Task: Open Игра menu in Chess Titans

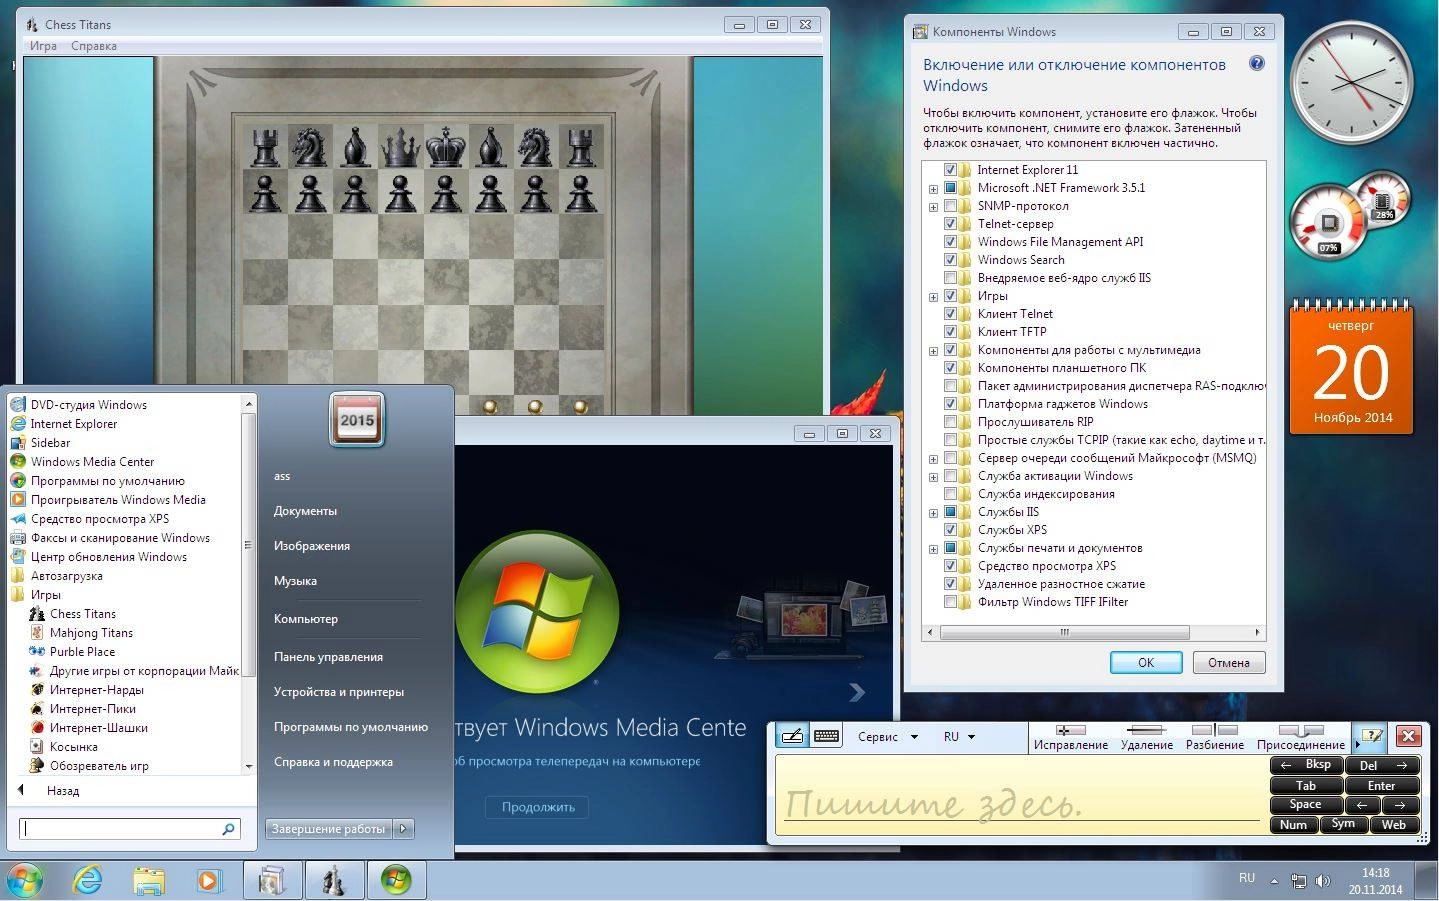Action: [x=43, y=46]
